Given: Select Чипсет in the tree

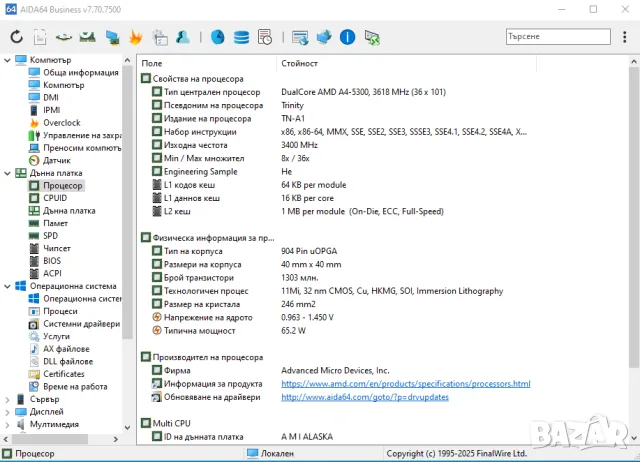Looking at the screenshot, I should click(57, 248).
